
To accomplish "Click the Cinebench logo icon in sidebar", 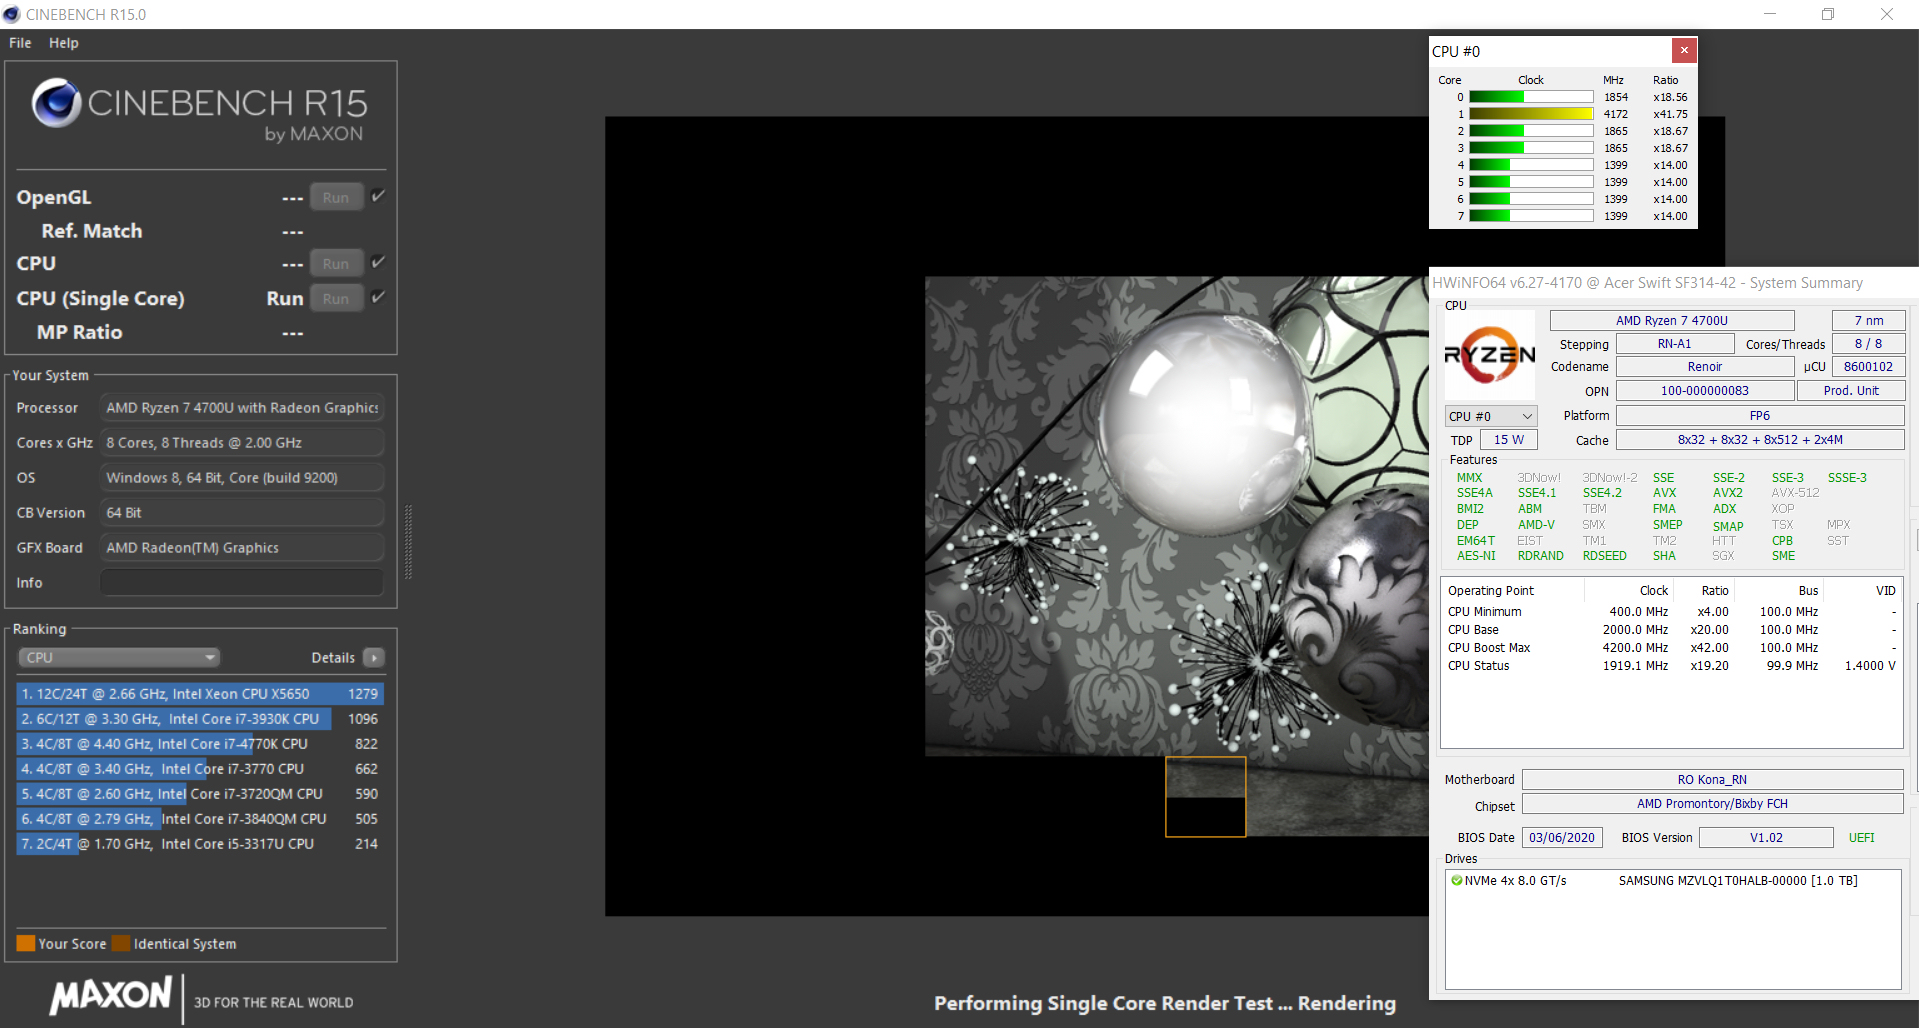I will (56, 102).
